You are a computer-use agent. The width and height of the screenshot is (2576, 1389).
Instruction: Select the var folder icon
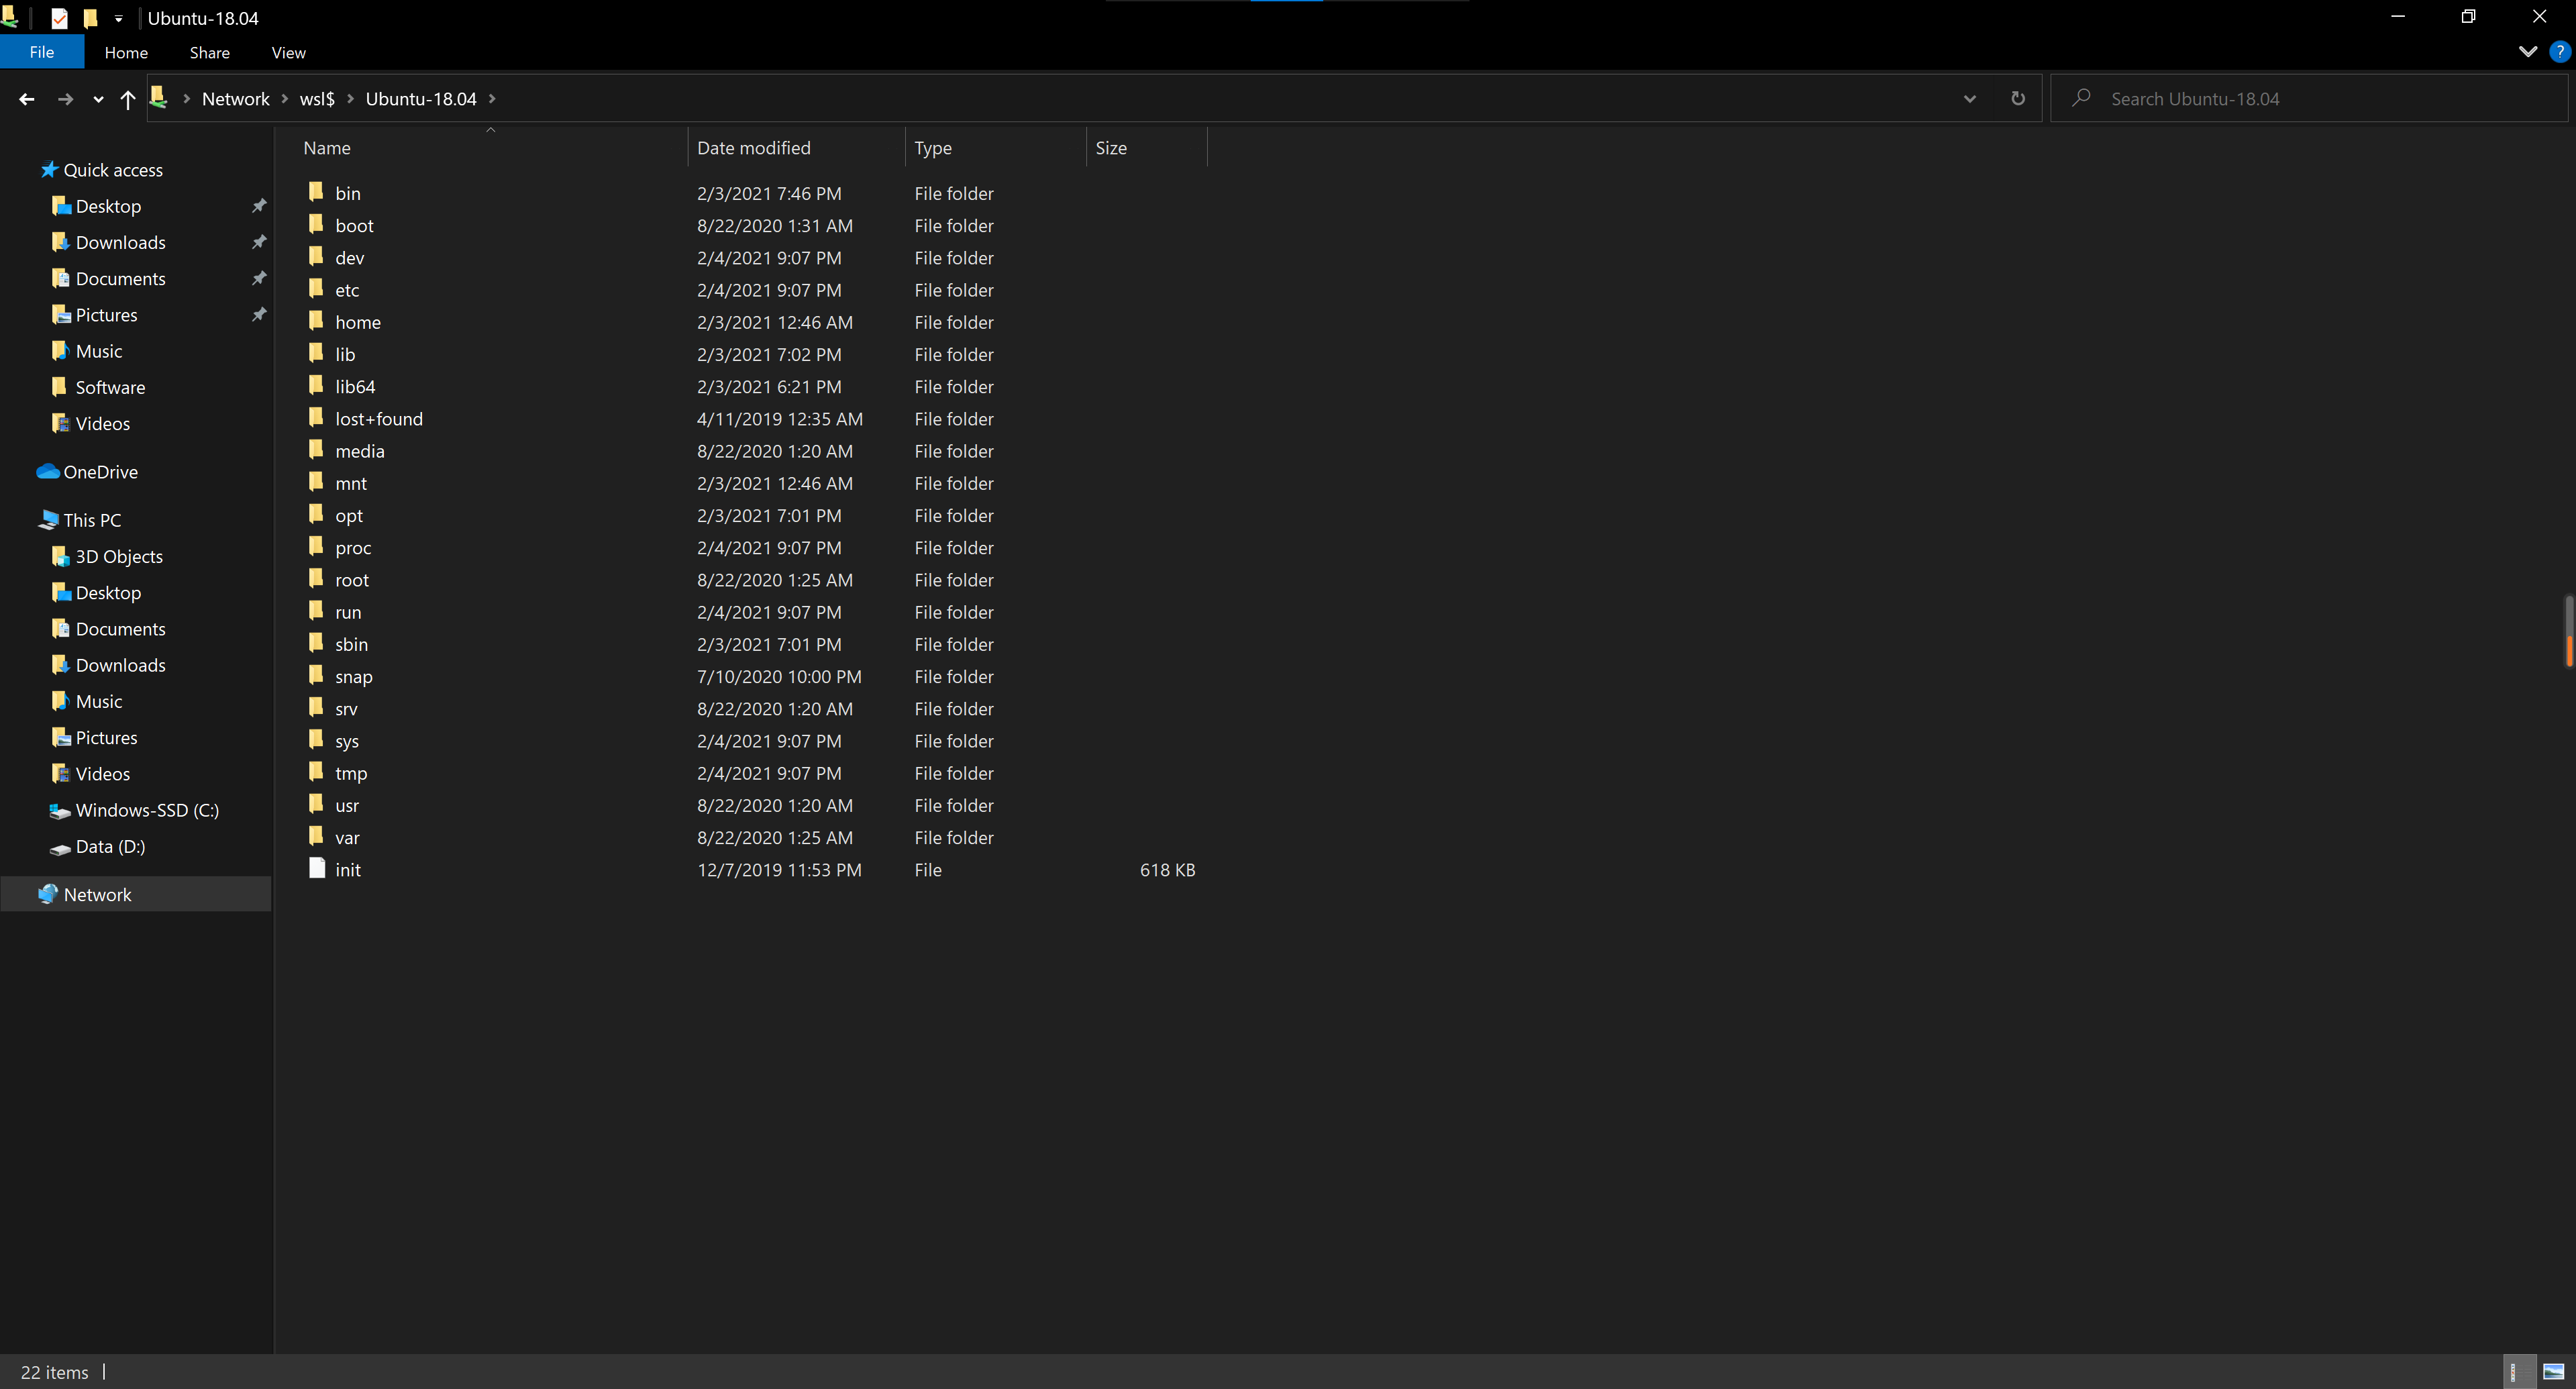(316, 836)
